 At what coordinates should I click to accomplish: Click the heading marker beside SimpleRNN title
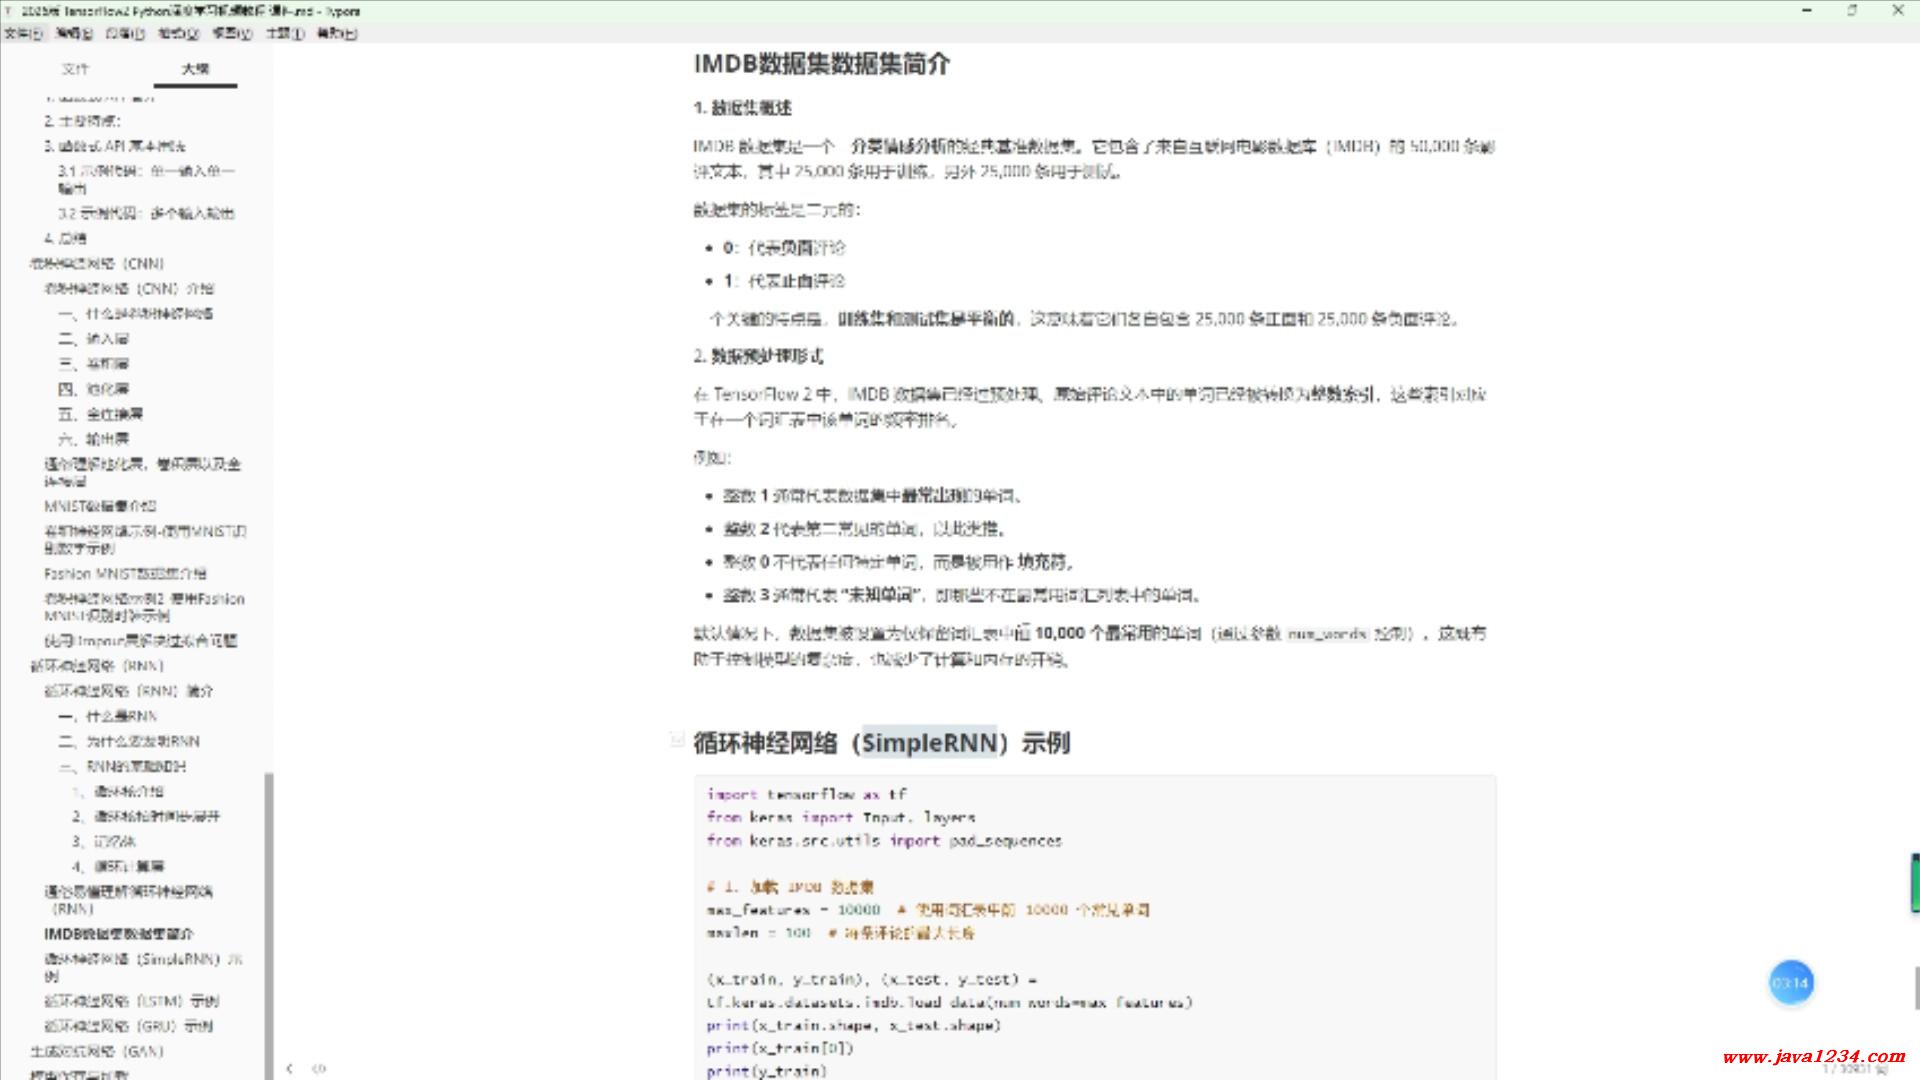677,740
